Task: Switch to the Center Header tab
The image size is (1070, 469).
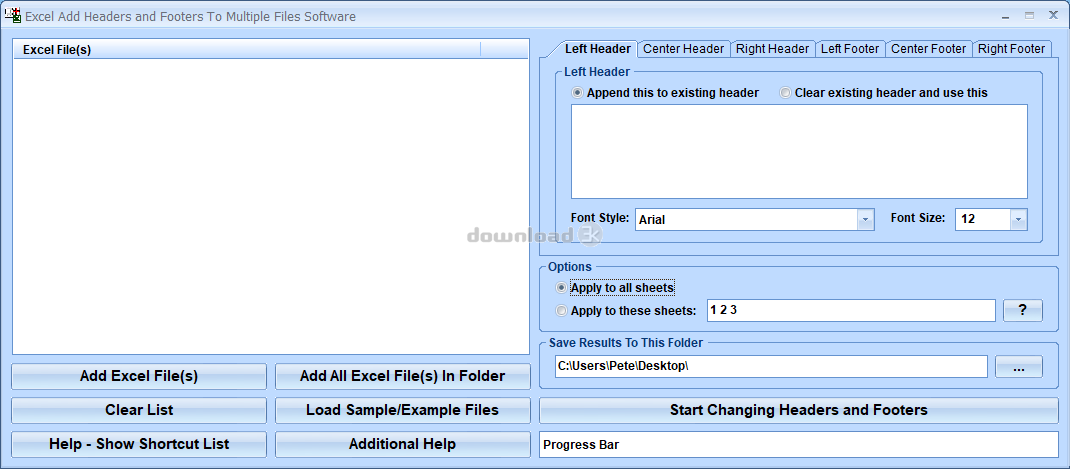Action: pos(684,48)
